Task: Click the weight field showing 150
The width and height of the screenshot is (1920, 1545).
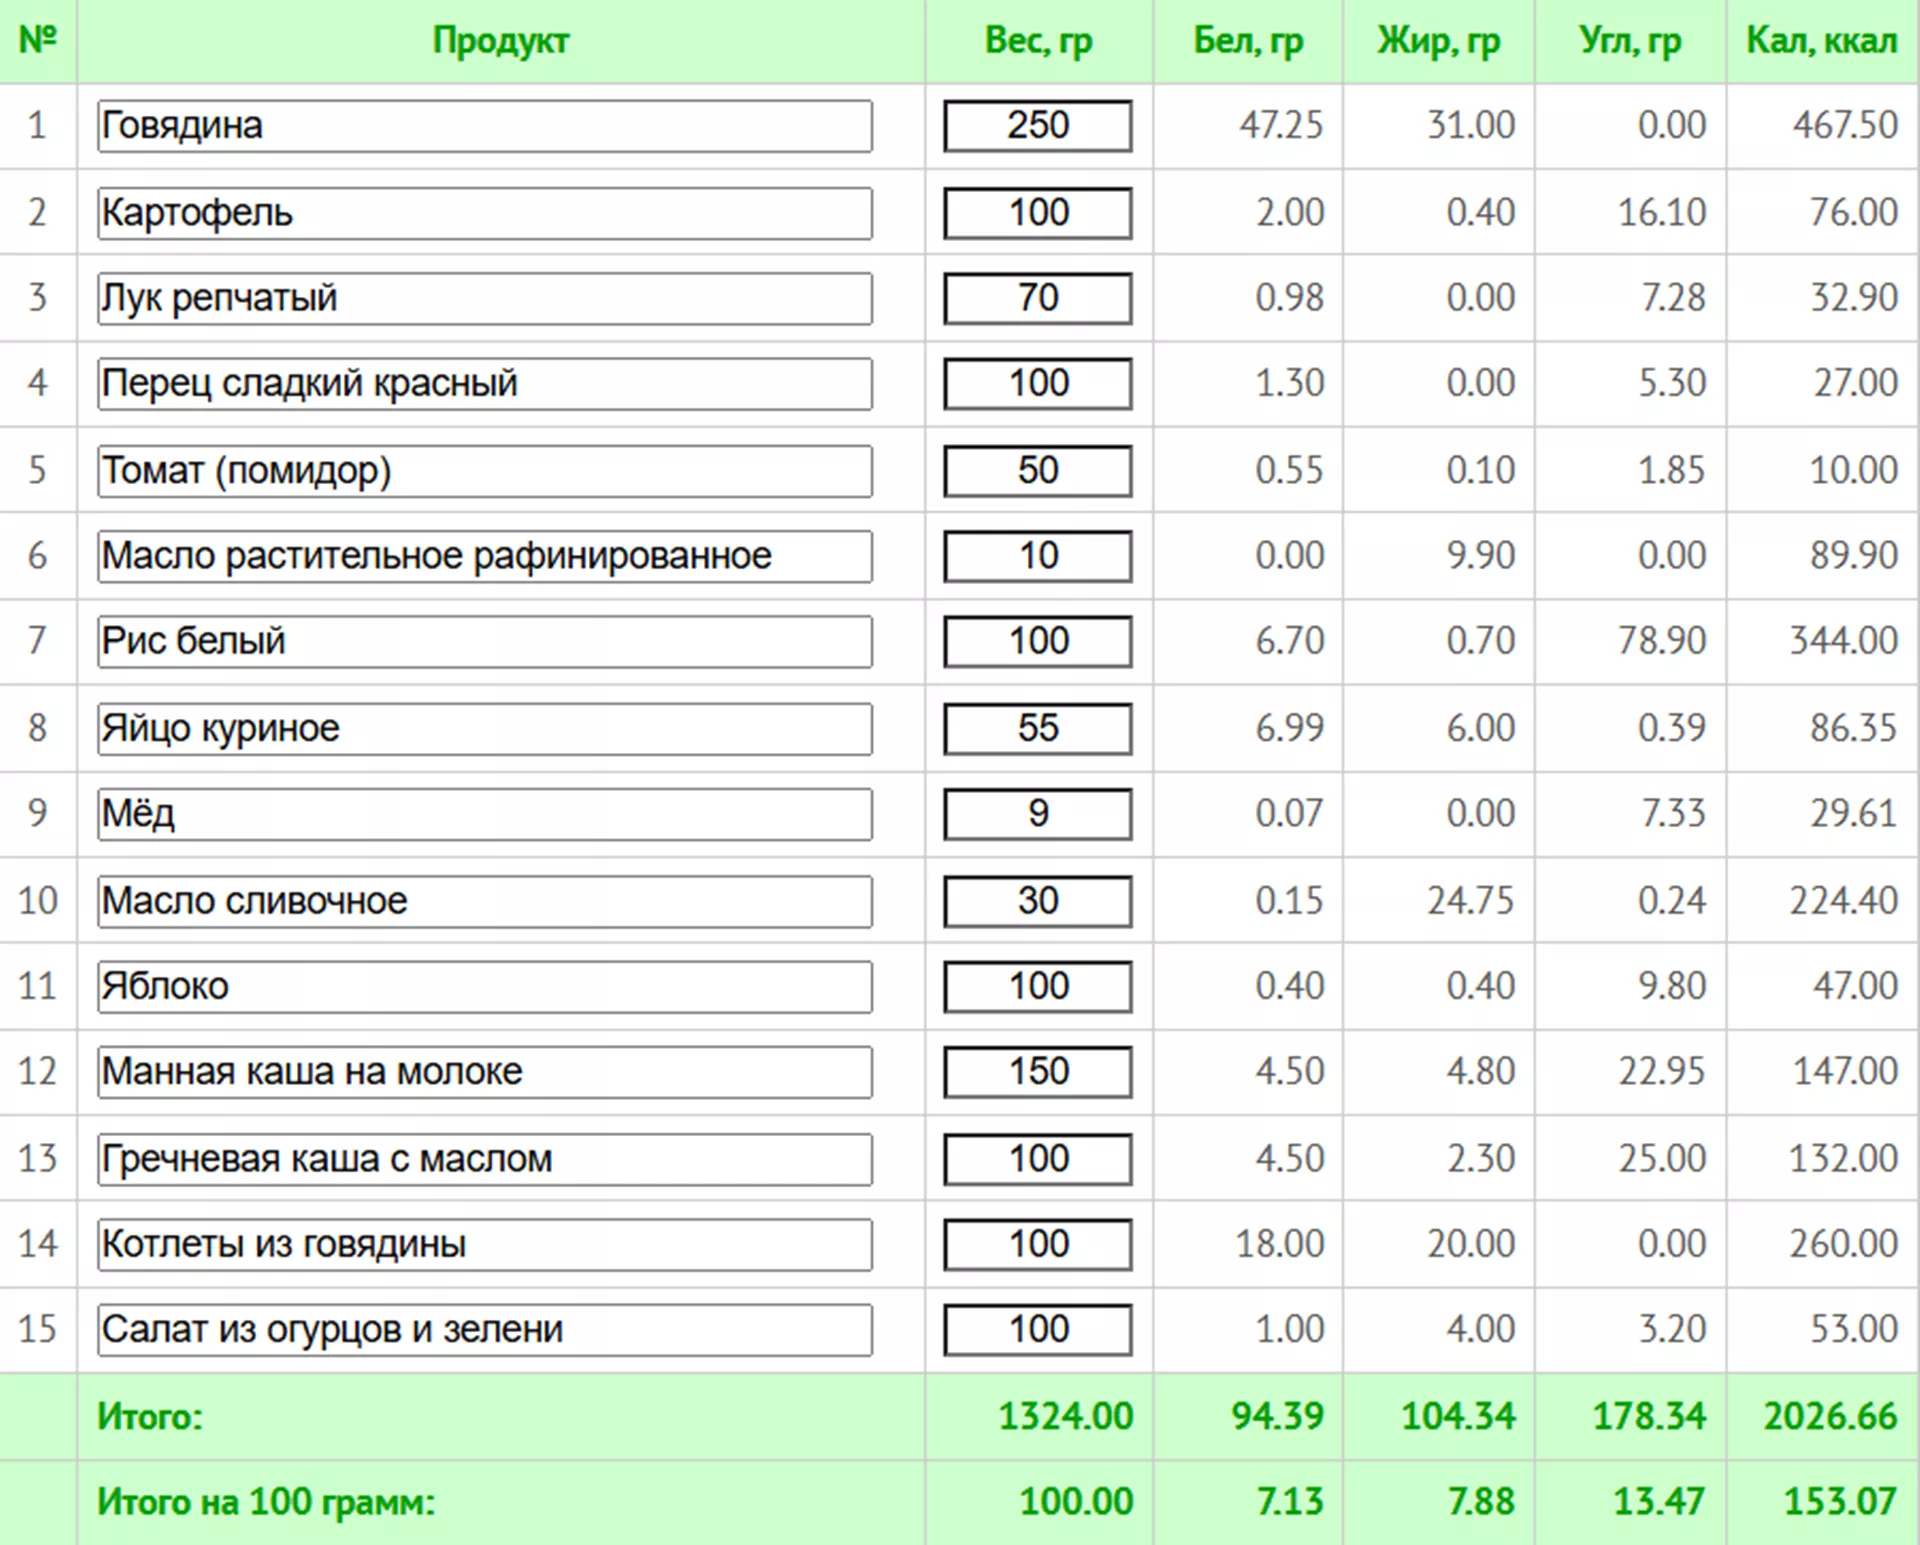Action: click(x=1037, y=1072)
